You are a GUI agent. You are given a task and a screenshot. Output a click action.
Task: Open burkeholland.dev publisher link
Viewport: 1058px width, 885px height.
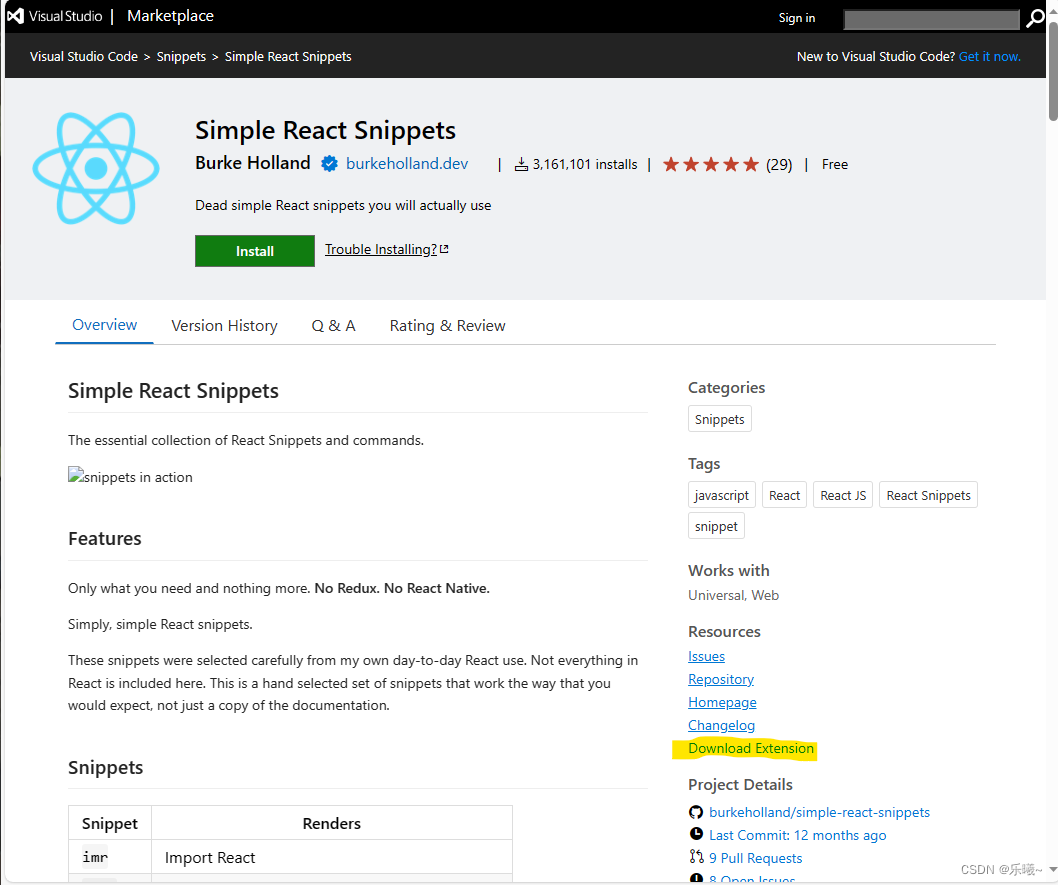[x=407, y=164]
